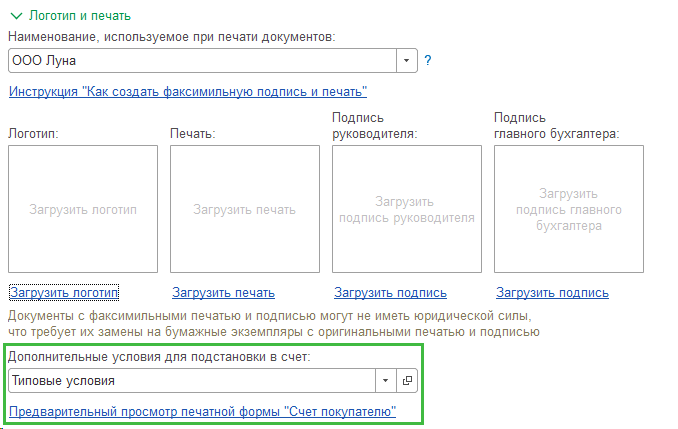Click the ООО Луна name input field
Image resolution: width=678 pixels, height=429 pixels.
(200, 60)
